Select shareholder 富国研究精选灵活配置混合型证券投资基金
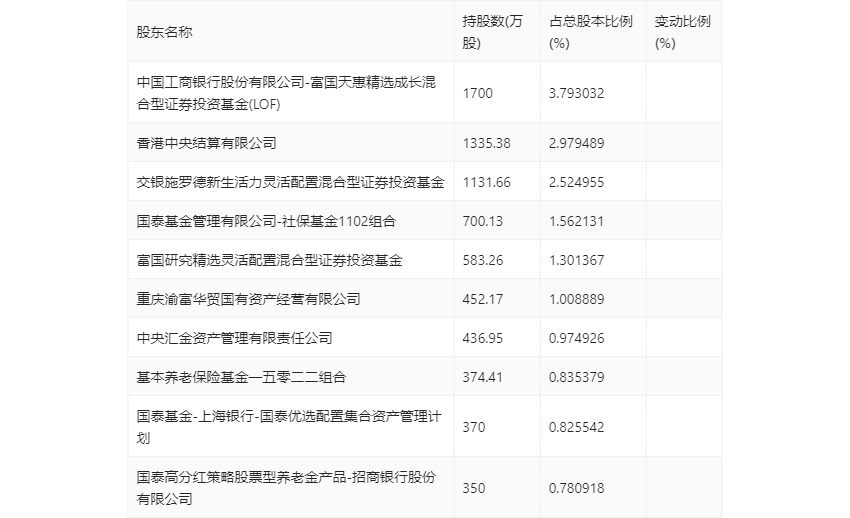The height and width of the screenshot is (518, 850). pos(269,260)
